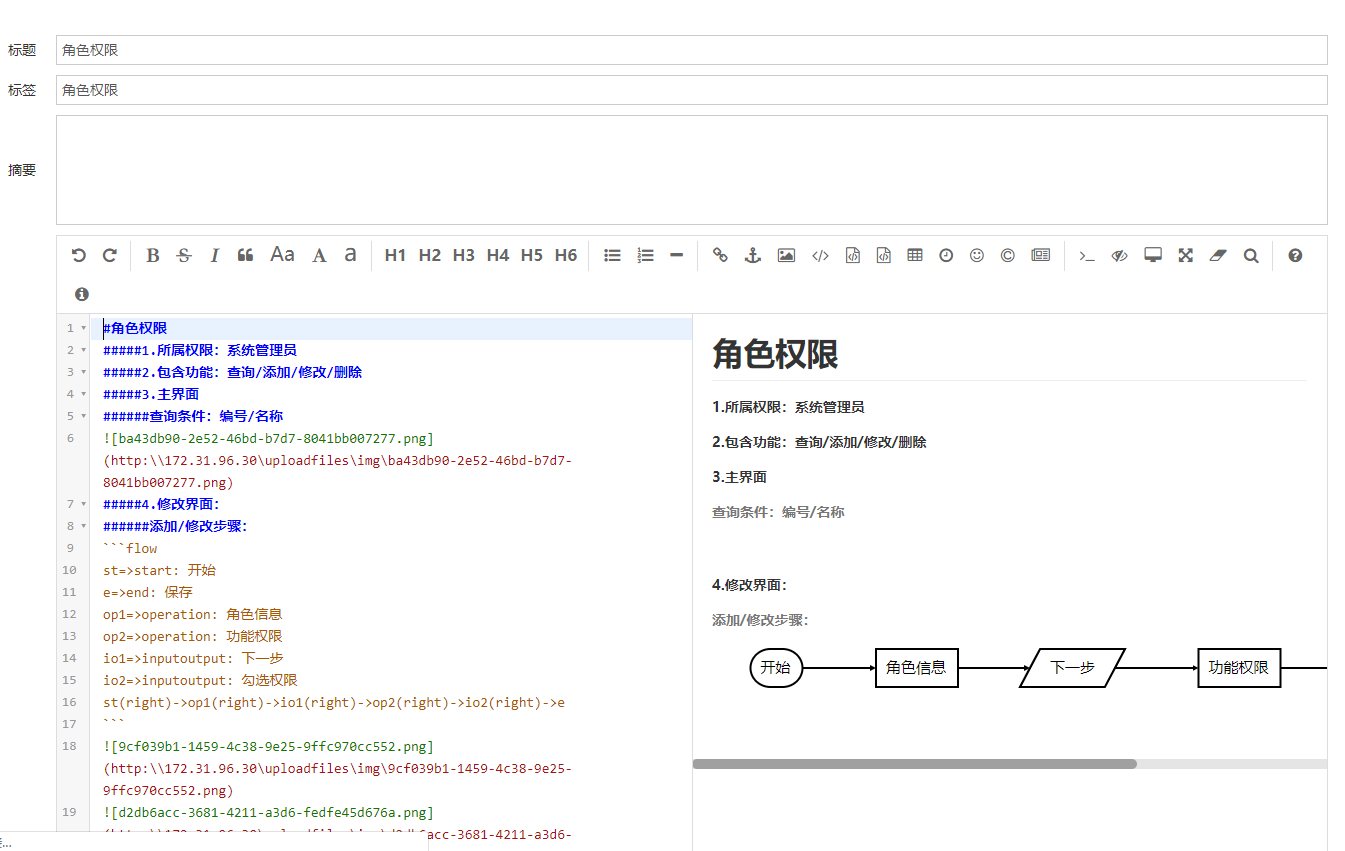This screenshot has height=851, width=1345.
Task: Open full HTML preview with monitor icon
Action: tap(1153, 256)
